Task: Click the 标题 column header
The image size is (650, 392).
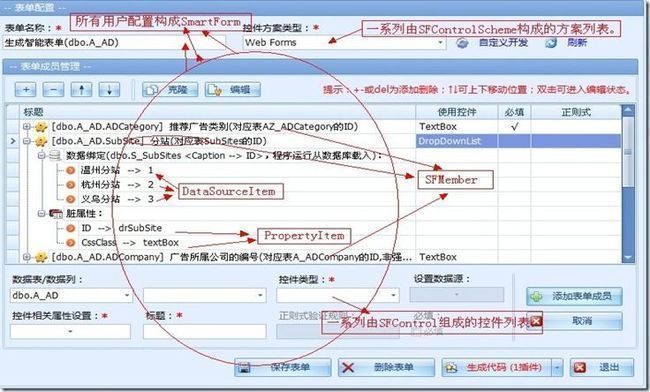Action: pyautogui.click(x=217, y=112)
